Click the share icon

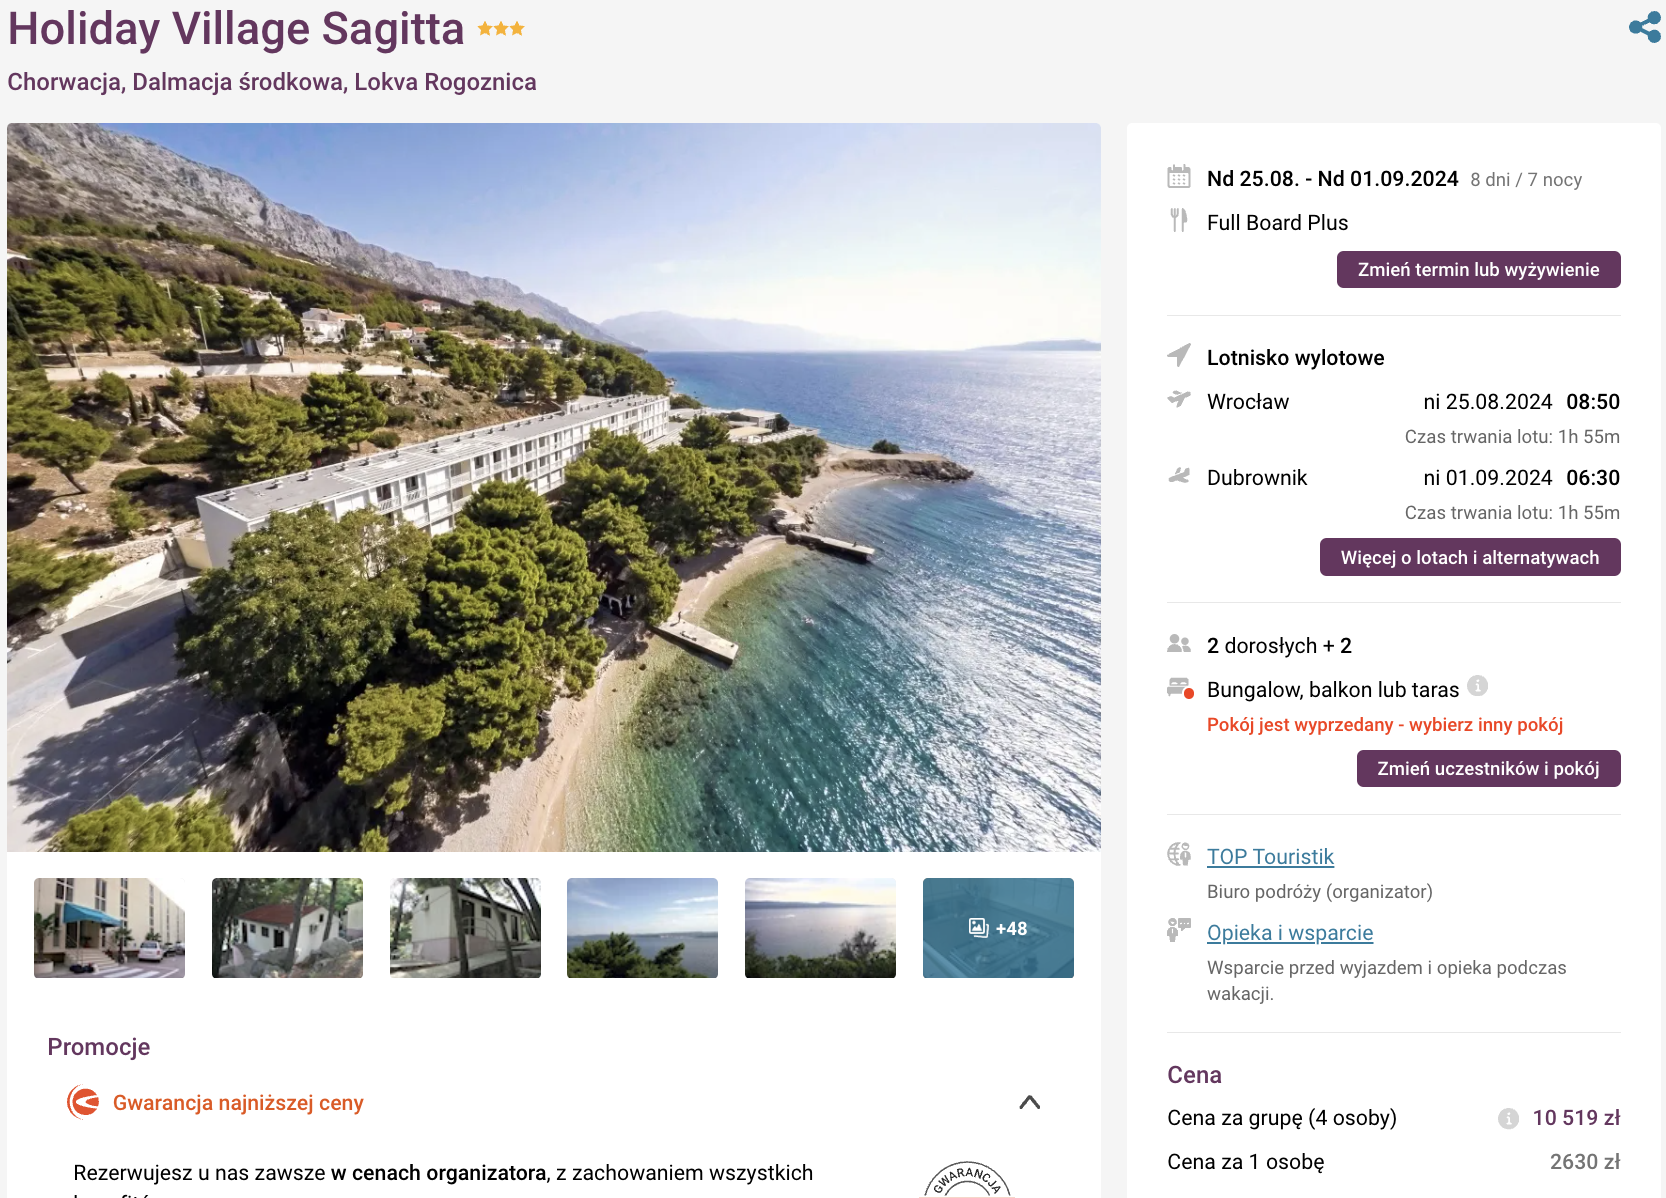(x=1644, y=27)
